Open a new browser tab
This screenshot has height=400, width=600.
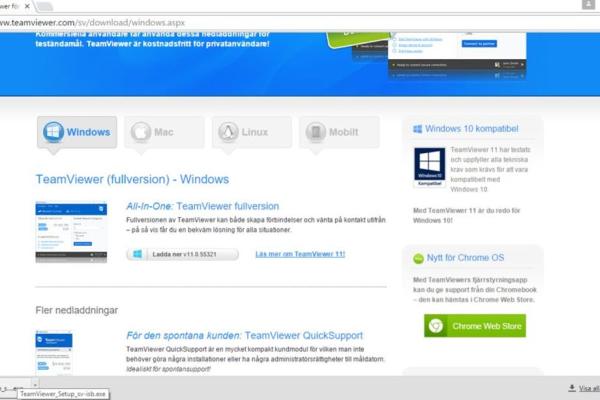45,6
